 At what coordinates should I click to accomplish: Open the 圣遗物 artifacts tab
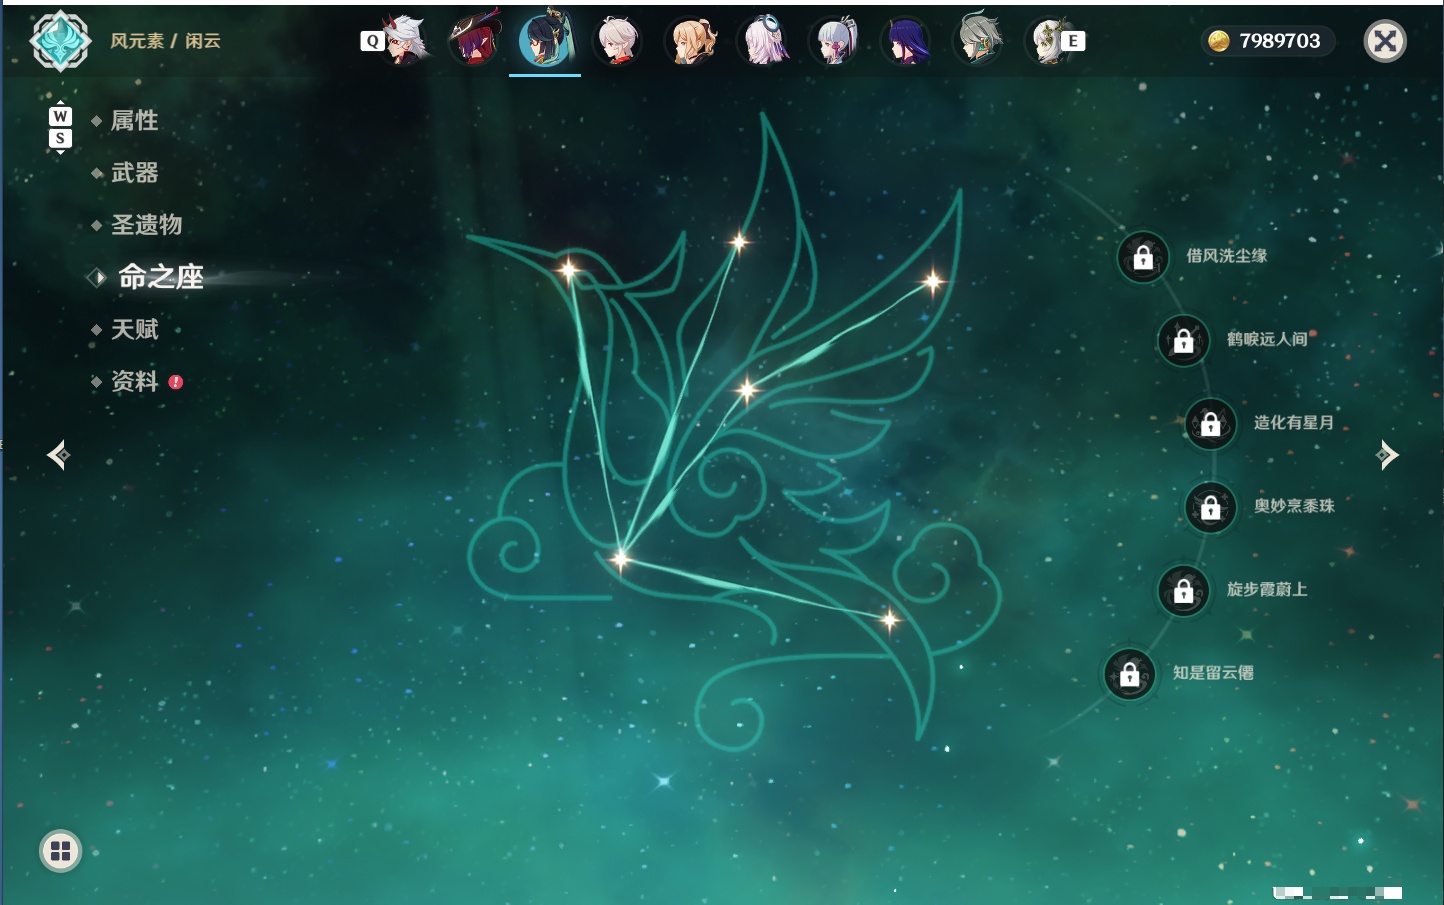coord(146,225)
